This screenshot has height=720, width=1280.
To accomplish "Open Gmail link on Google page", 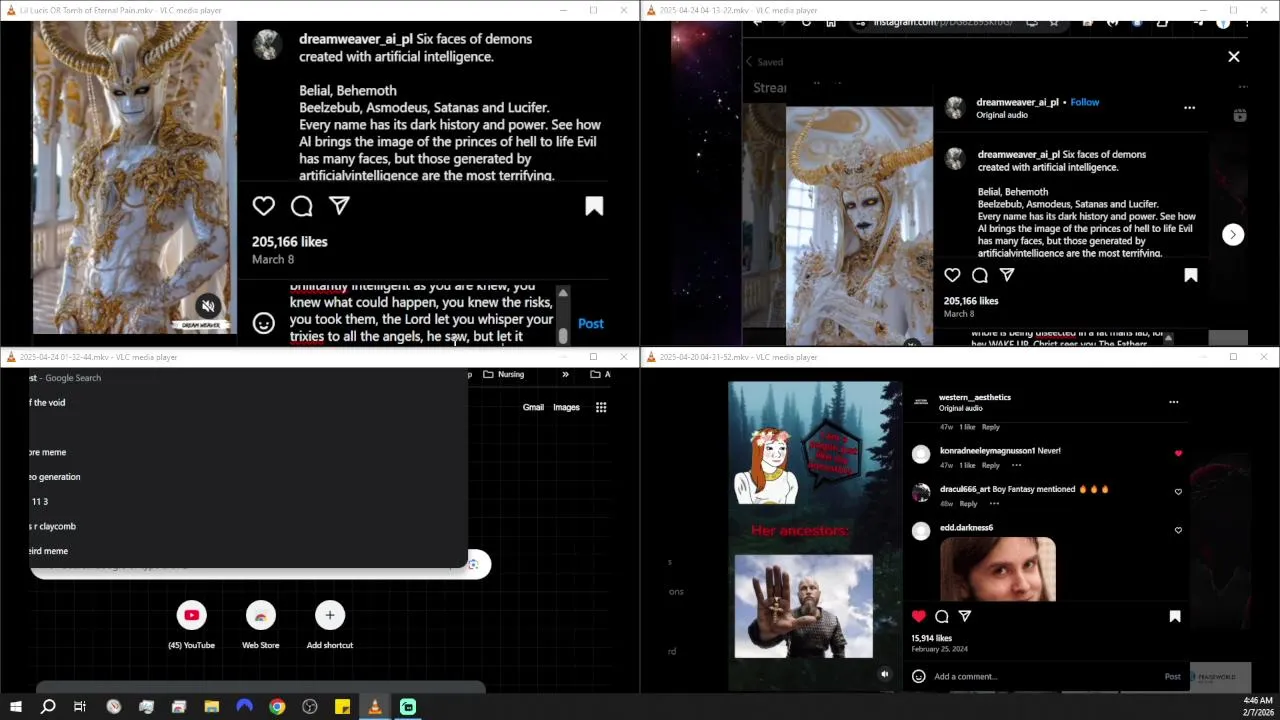I will [x=533, y=407].
